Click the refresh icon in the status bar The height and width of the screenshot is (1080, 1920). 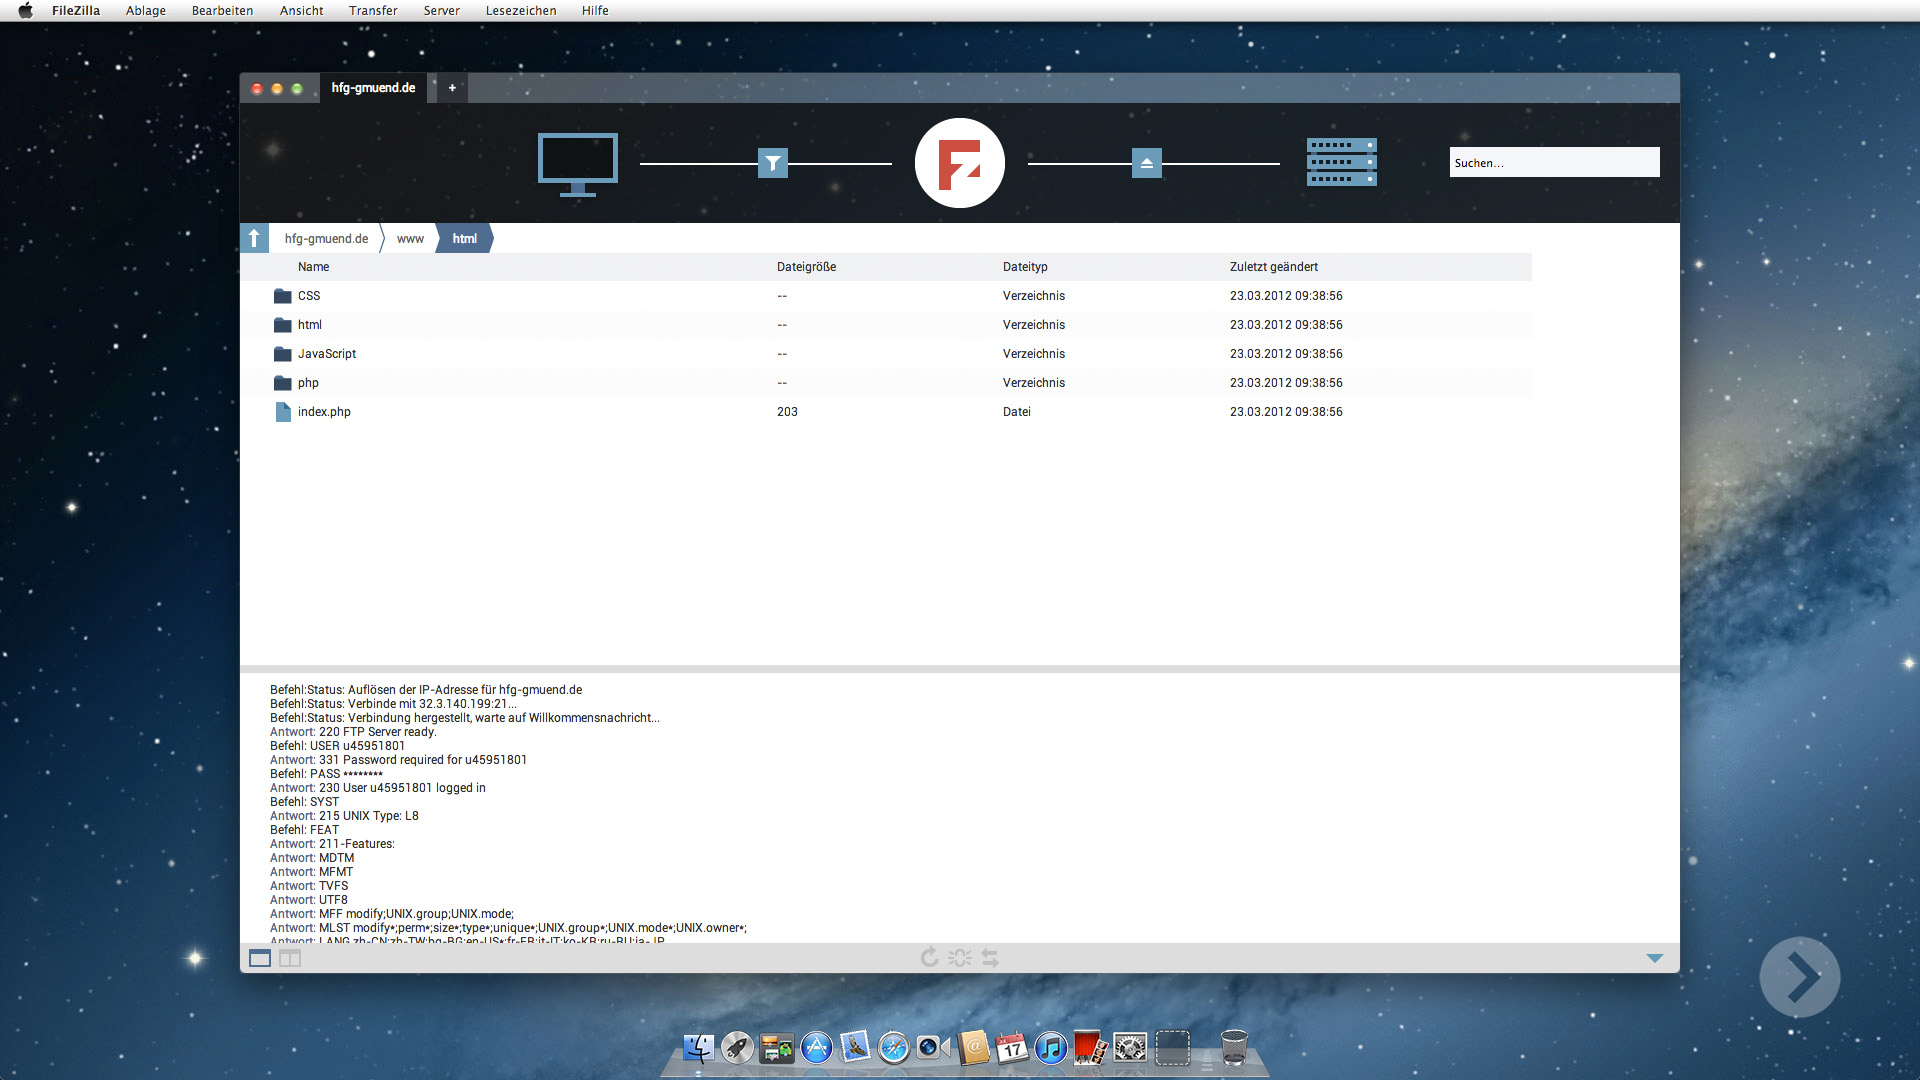coord(929,957)
